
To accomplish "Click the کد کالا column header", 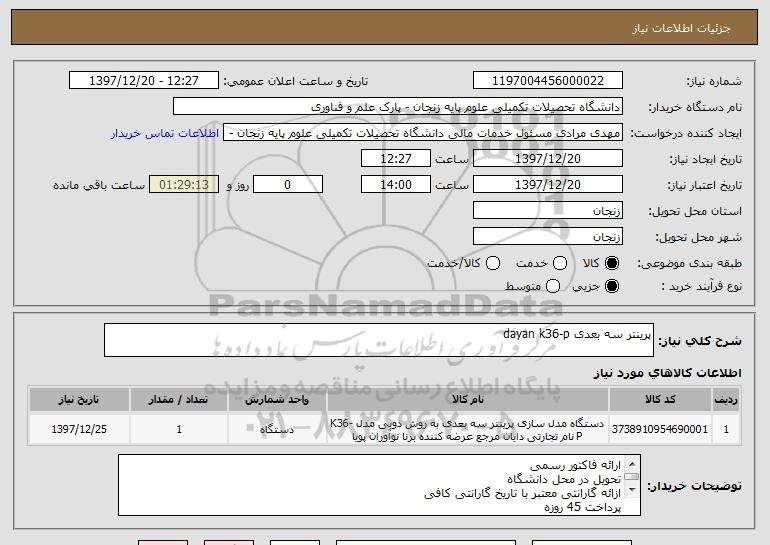I will click(660, 400).
